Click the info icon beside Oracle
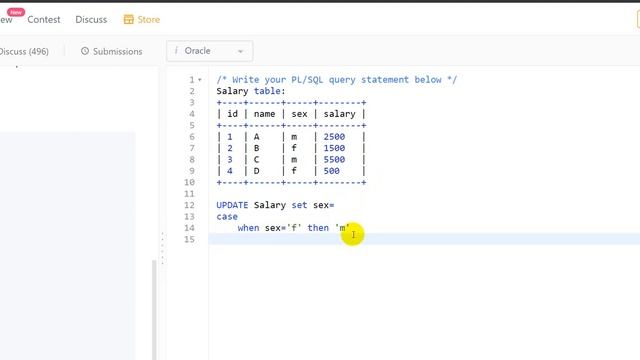The height and width of the screenshot is (360, 640). click(x=176, y=51)
